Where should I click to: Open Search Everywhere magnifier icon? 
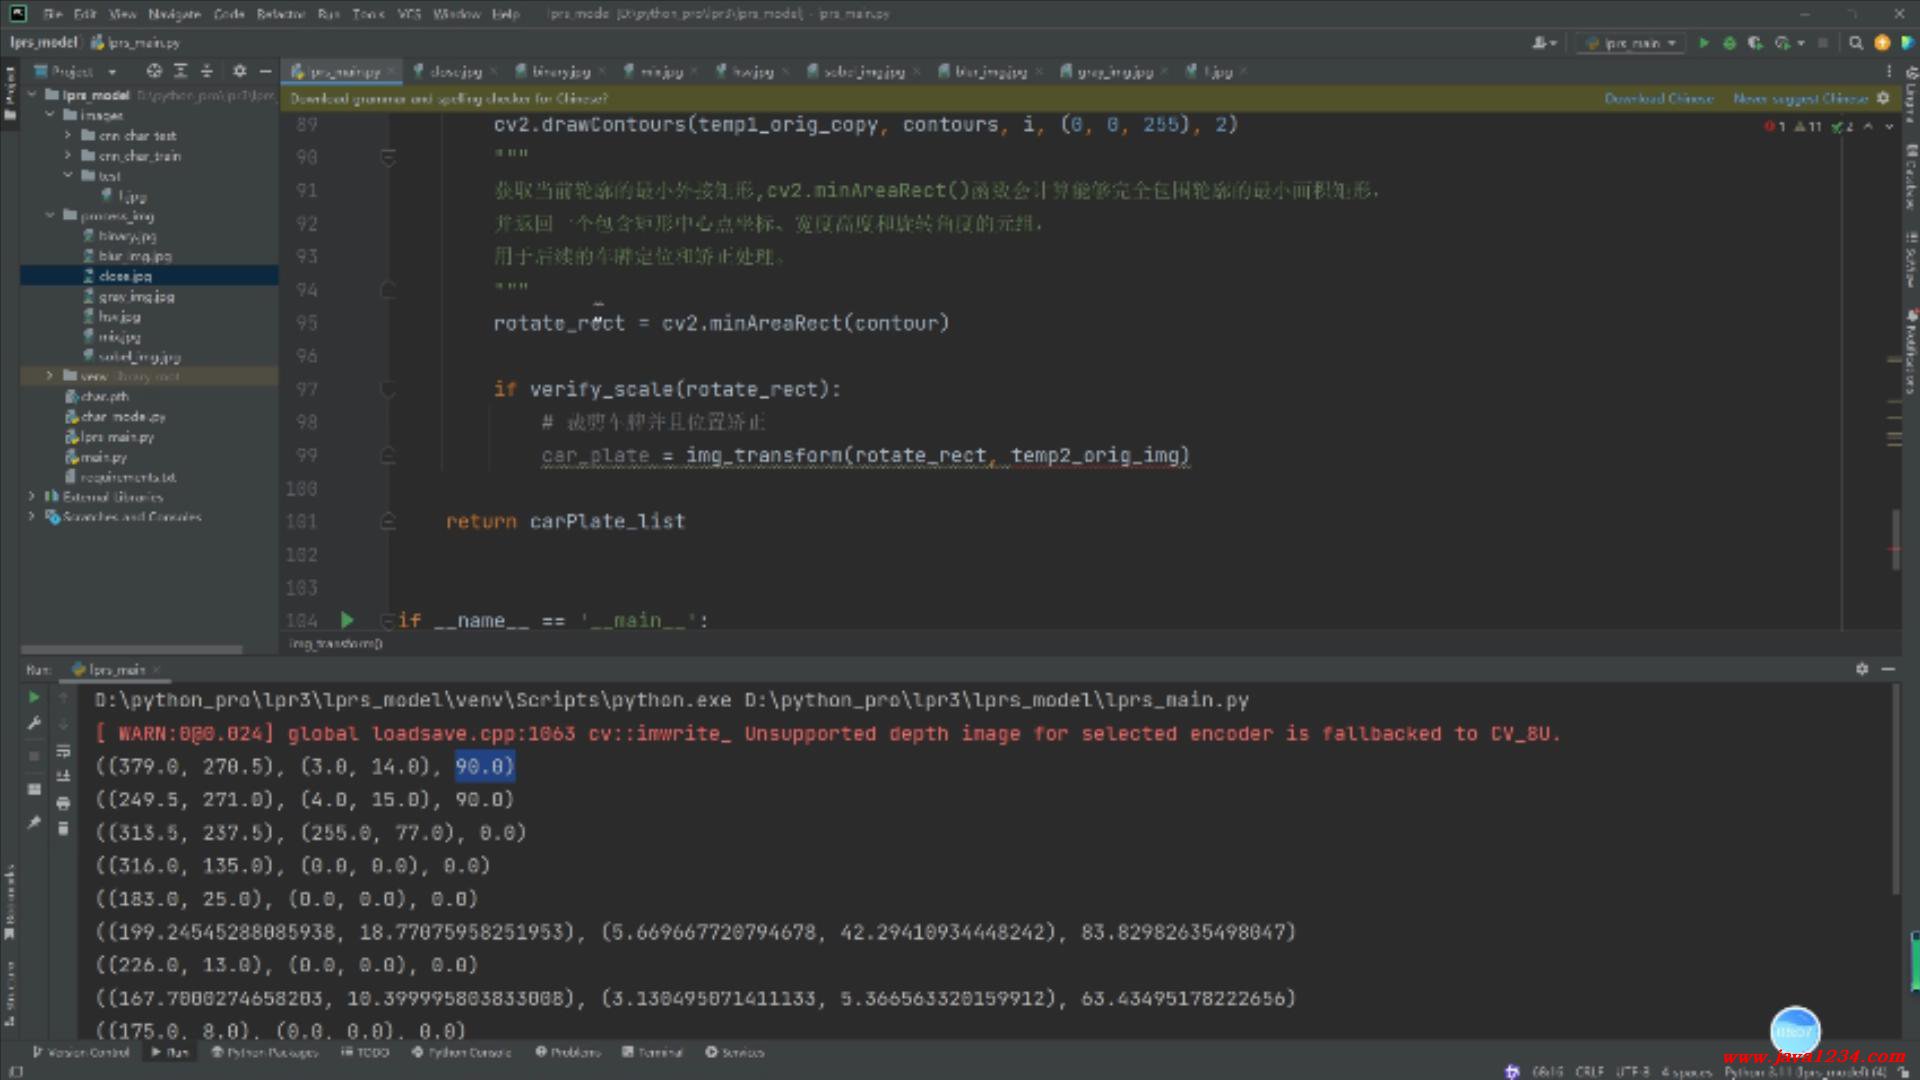pos(1856,43)
